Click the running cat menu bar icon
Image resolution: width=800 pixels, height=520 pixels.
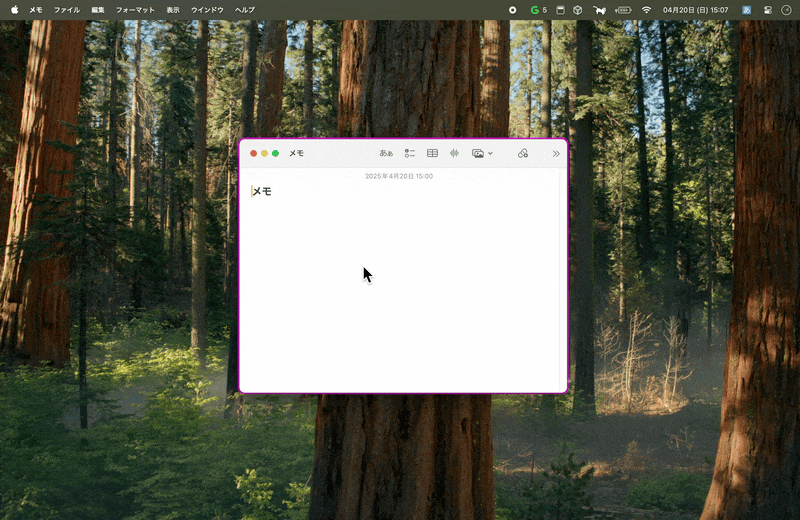click(x=599, y=10)
